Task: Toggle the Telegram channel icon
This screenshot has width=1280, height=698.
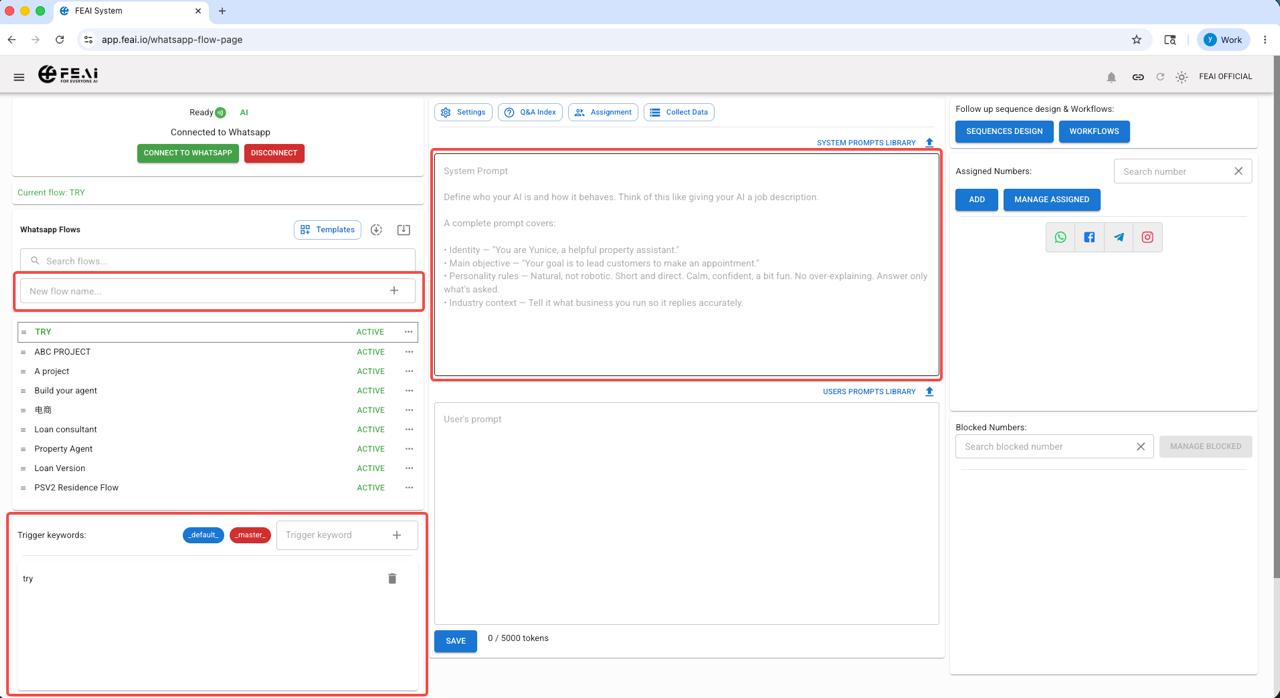Action: tap(1118, 237)
